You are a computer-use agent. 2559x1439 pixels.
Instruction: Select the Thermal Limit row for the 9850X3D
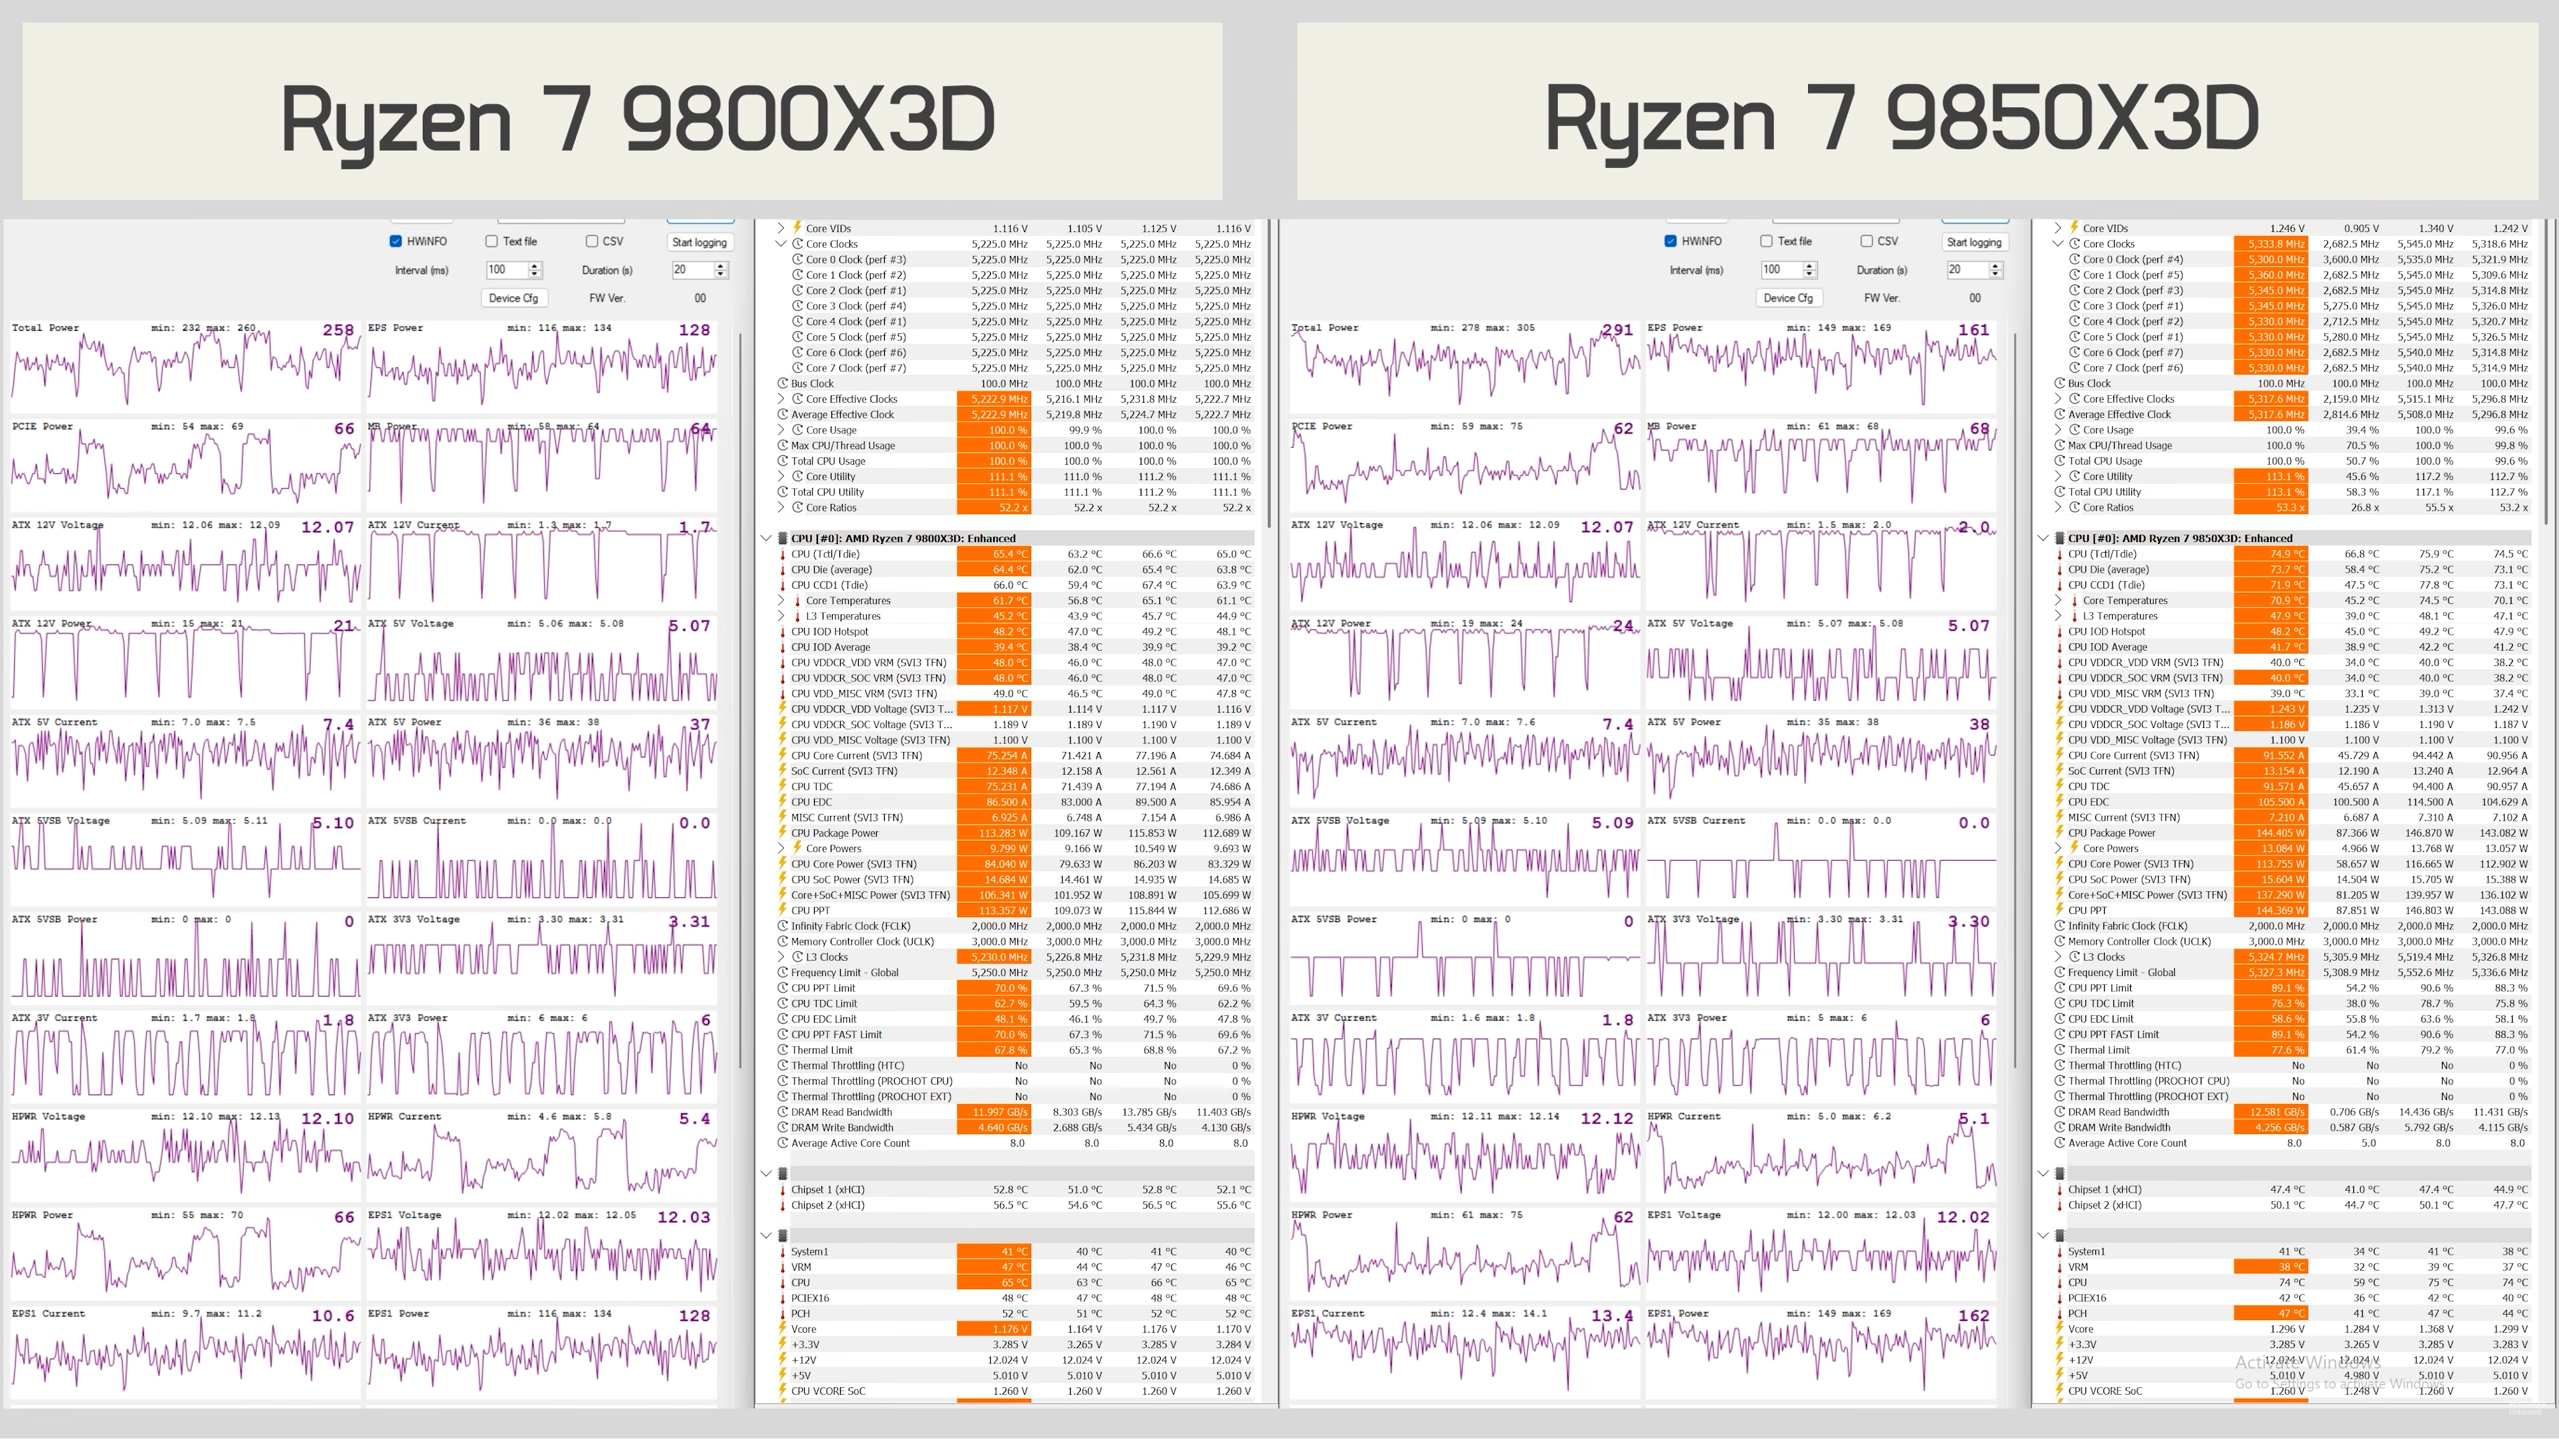tap(2099, 1050)
